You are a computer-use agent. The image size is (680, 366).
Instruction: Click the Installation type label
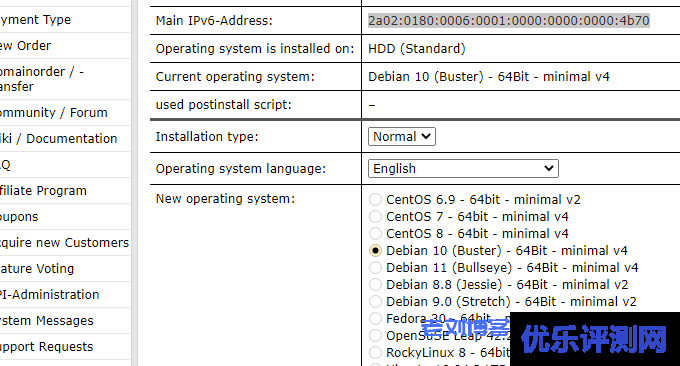[207, 137]
